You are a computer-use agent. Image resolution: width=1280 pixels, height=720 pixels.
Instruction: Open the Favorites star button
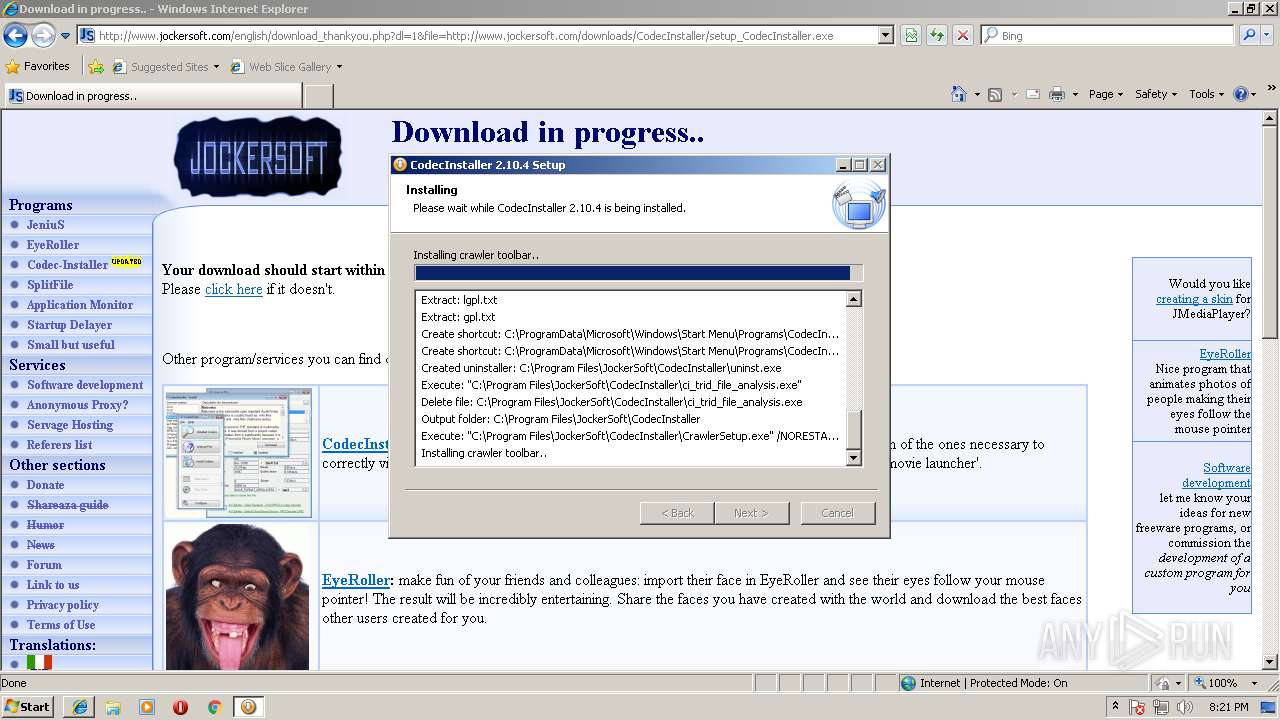click(38, 66)
